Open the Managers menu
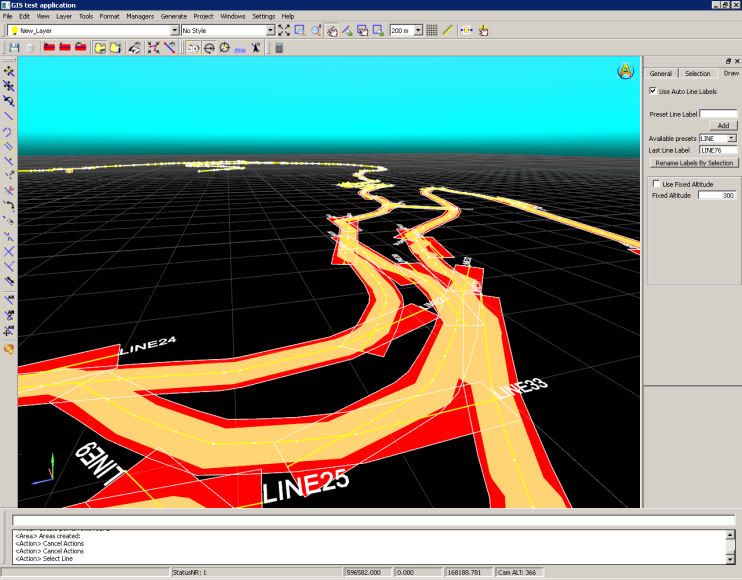This screenshot has width=742, height=580. coord(140,17)
